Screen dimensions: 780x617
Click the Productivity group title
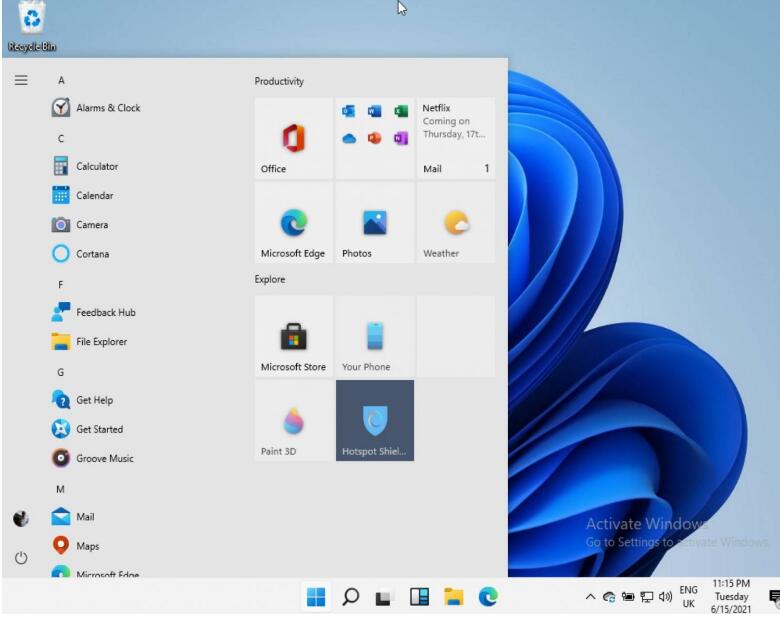279,81
